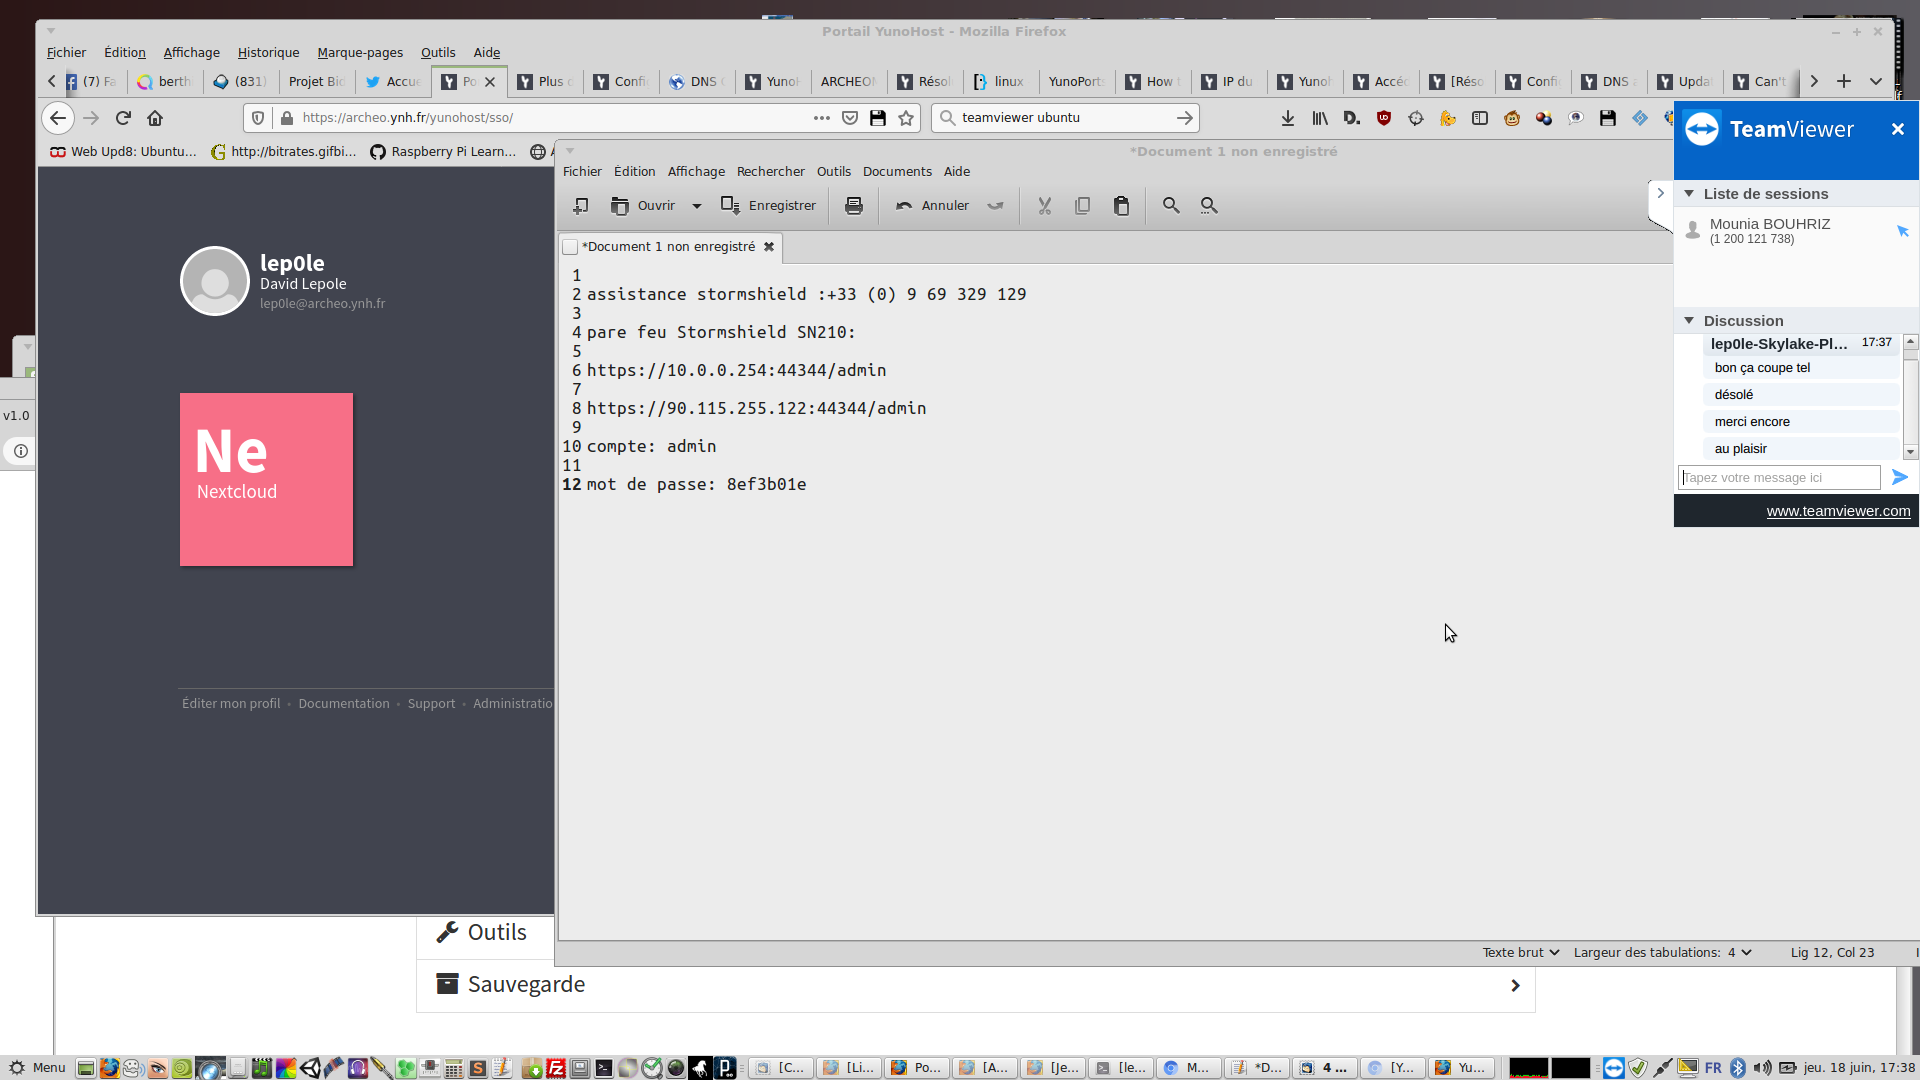Click the TeamViewer message input field
The height and width of the screenshot is (1080, 1920).
pos(1778,478)
